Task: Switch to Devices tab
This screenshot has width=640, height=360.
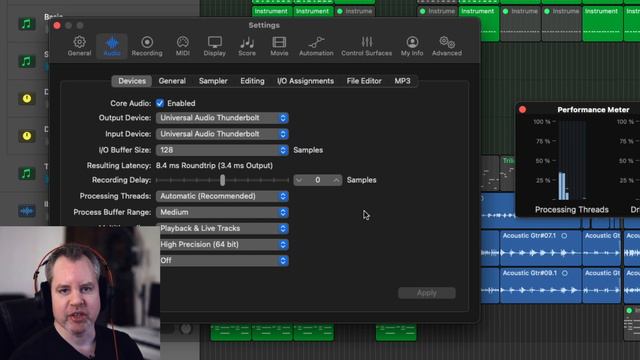Action: 132,81
